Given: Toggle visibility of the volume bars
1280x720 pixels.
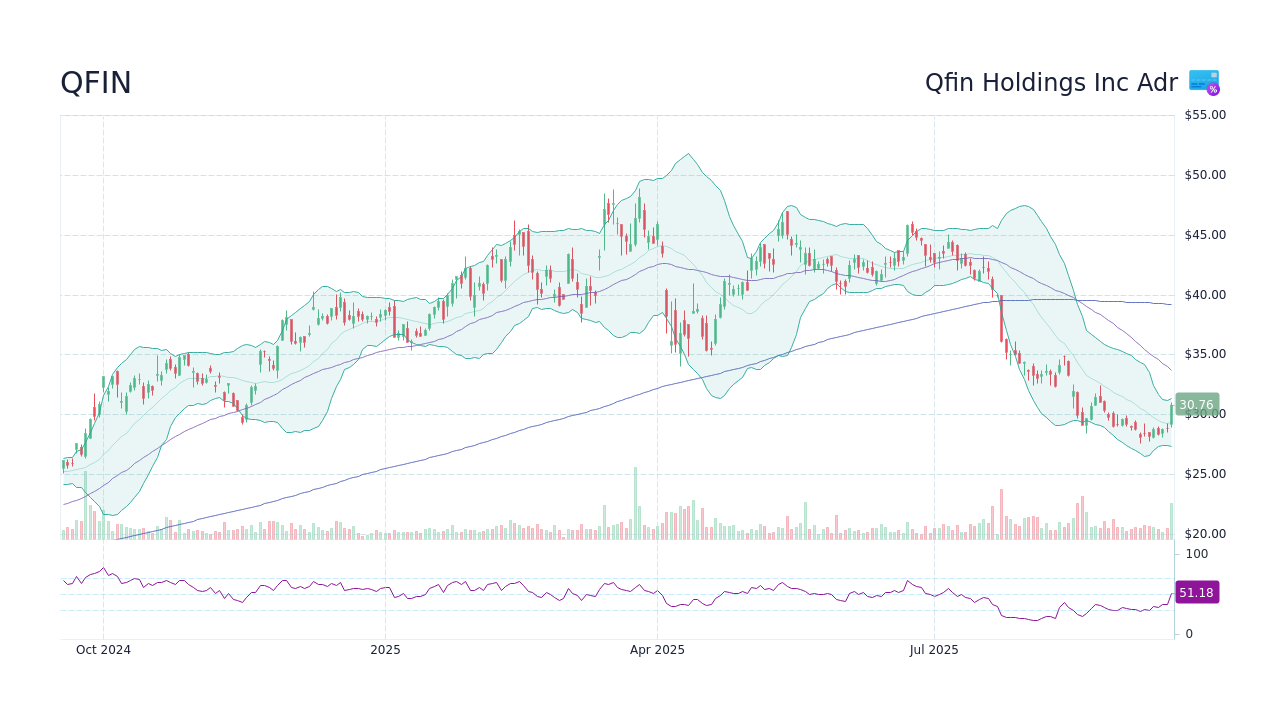Looking at the screenshot, I should tap(400, 530).
